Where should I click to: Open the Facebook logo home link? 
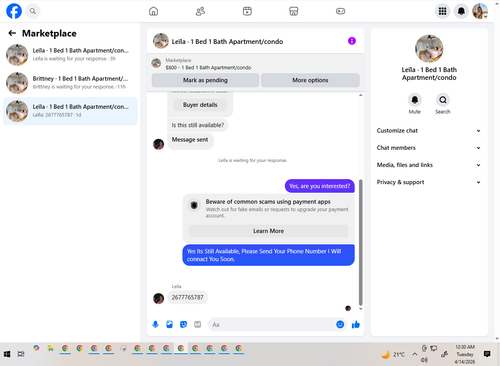point(14,11)
